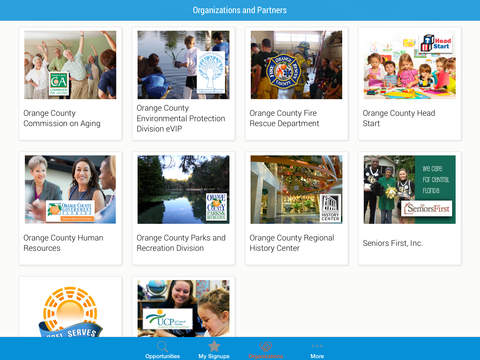View Parks and Recreation Division lake photo
Image resolution: width=480 pixels, height=360 pixels.
tap(183, 189)
